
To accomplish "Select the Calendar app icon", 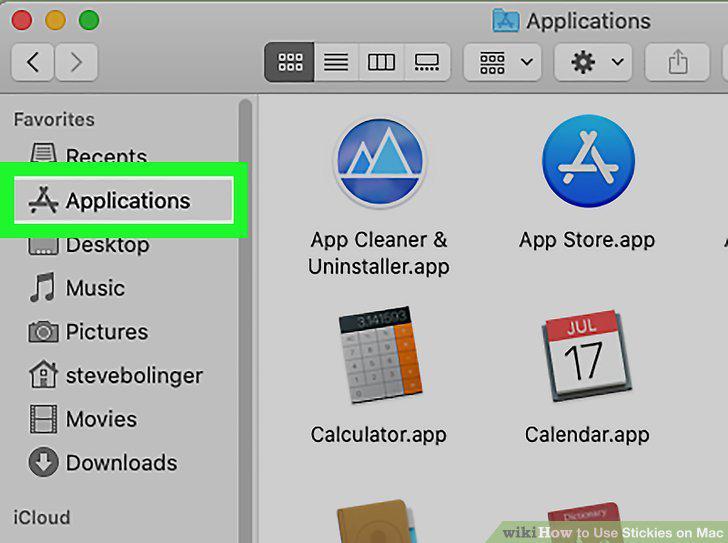I will click(586, 356).
